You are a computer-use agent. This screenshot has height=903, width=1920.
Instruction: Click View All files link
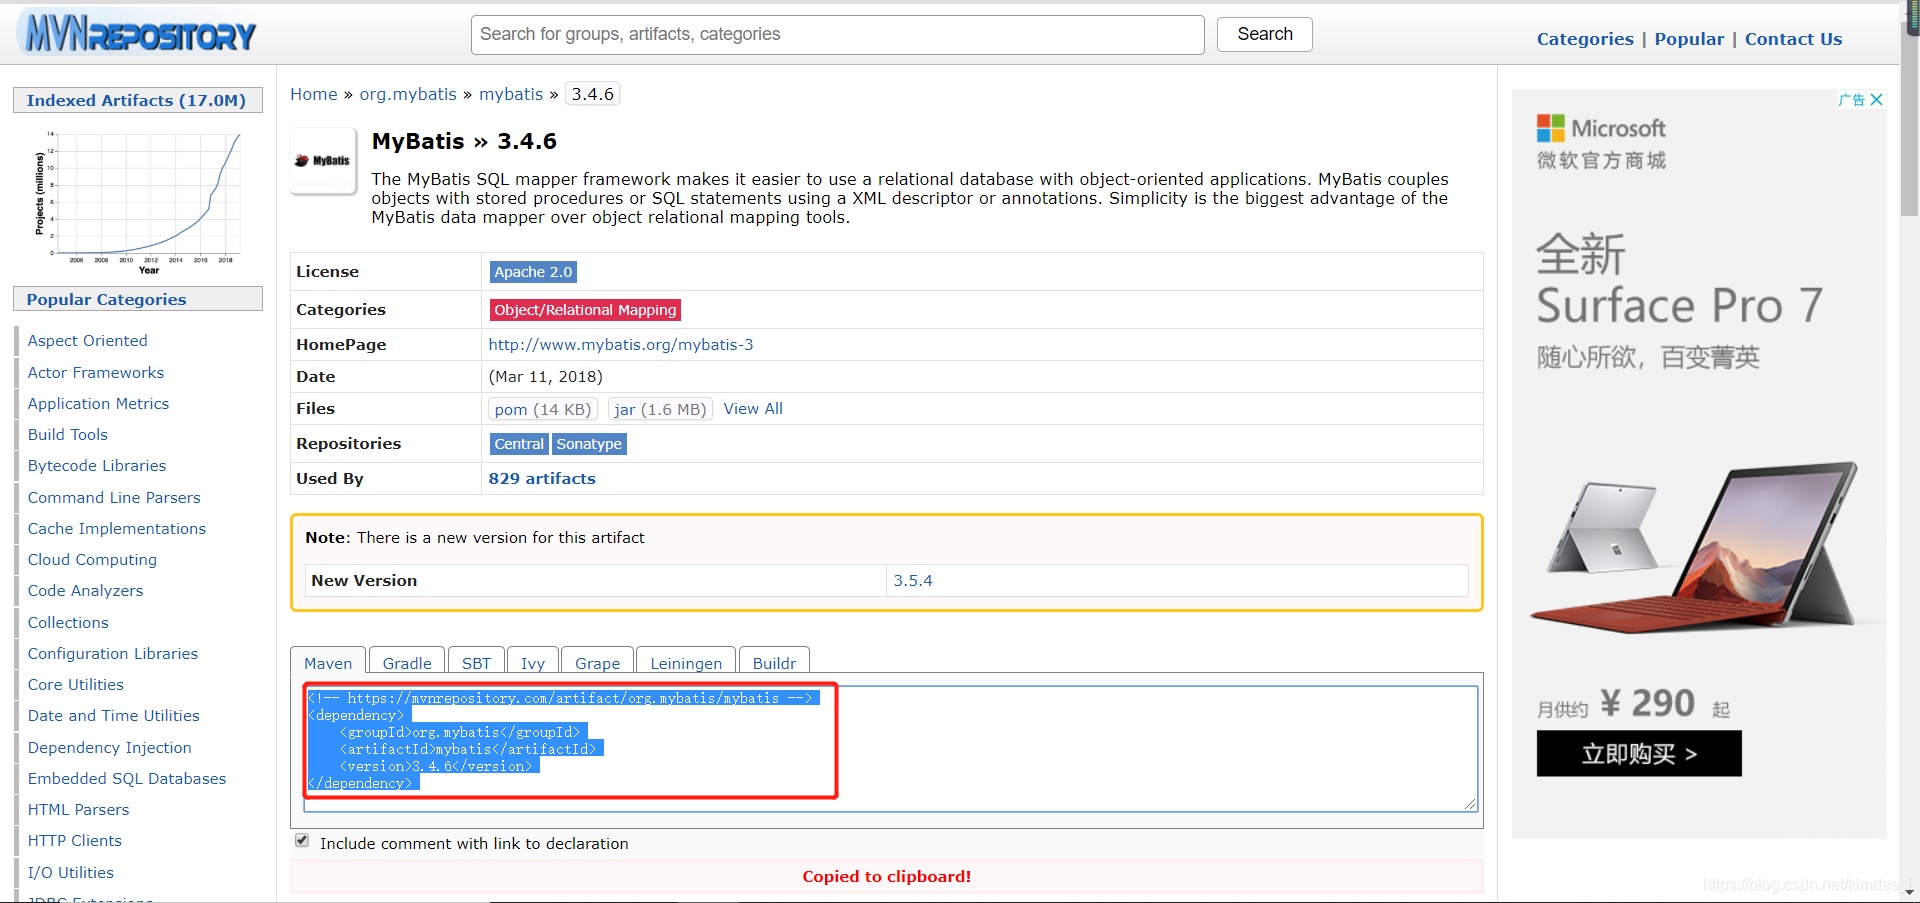753,409
